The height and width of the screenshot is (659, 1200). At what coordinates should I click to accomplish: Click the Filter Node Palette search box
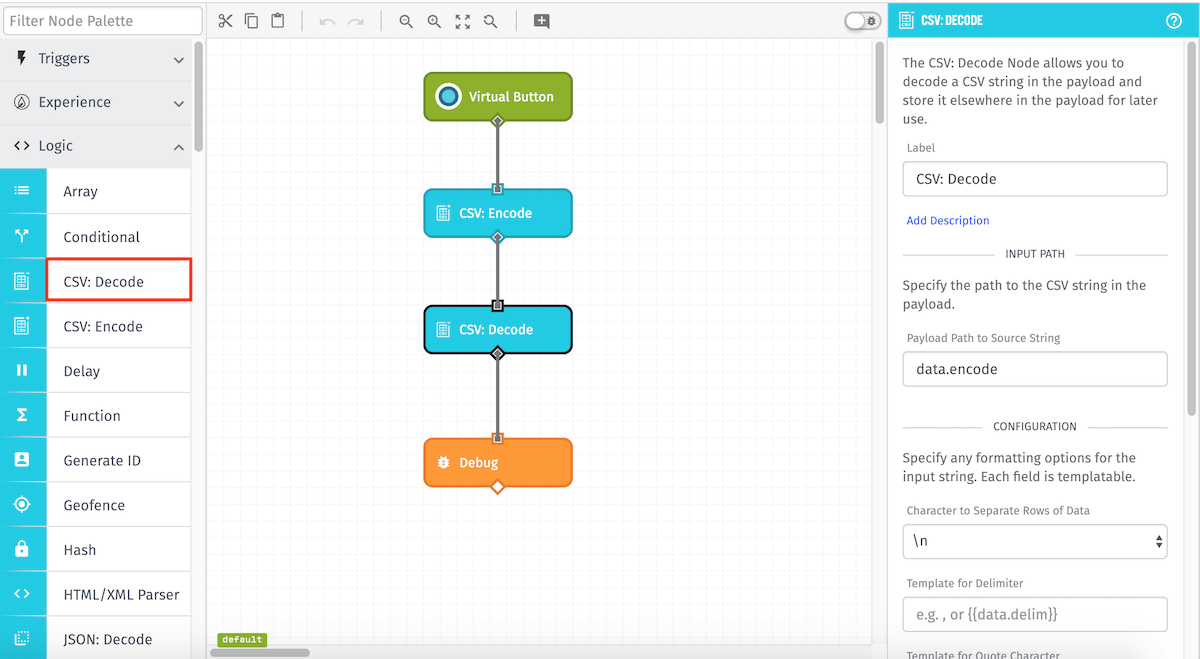tap(102, 20)
